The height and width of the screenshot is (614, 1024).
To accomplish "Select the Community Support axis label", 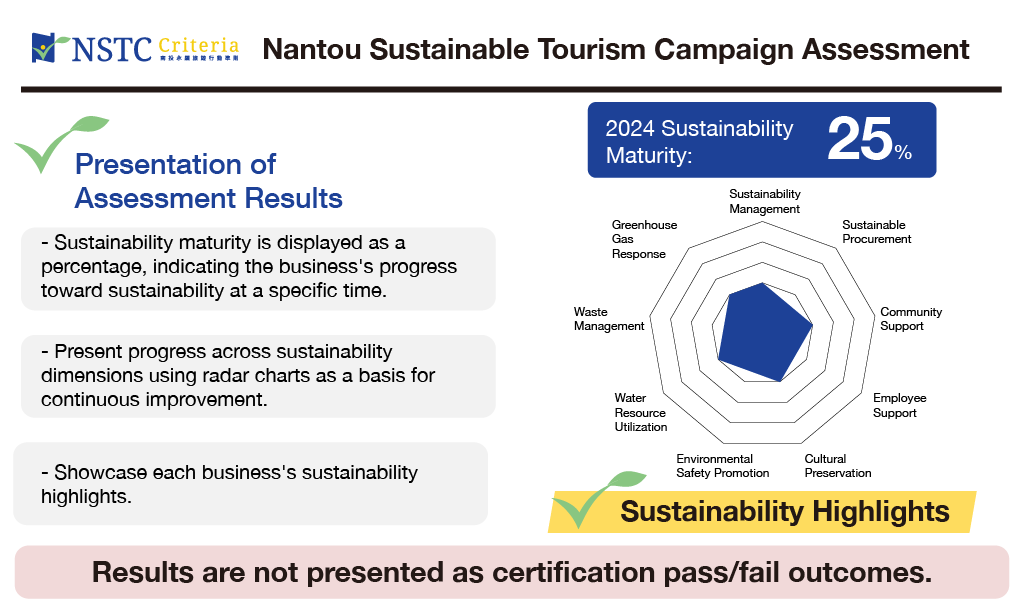I will click(x=910, y=319).
